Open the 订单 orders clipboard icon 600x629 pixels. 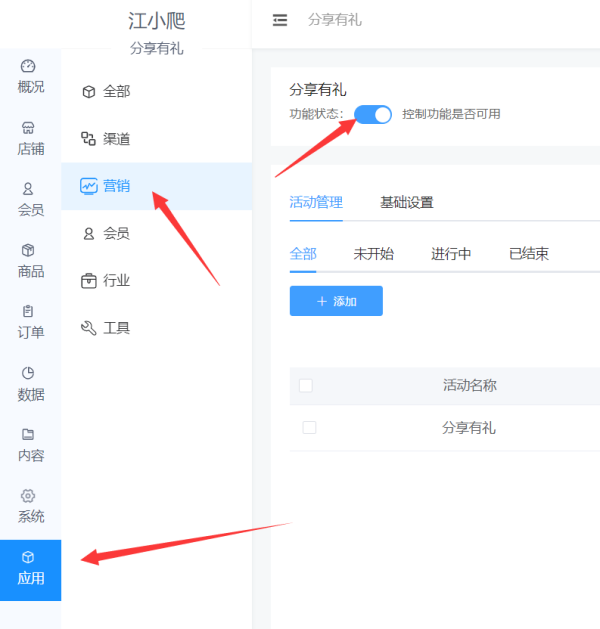coord(28,311)
